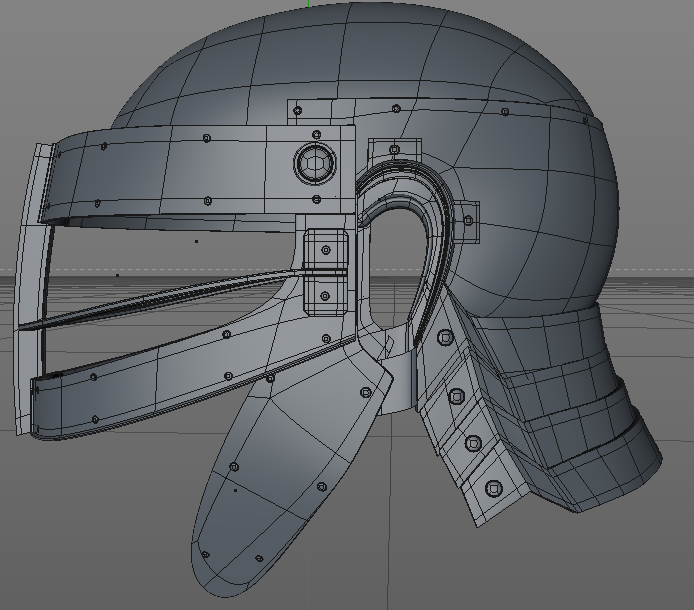The width and height of the screenshot is (694, 610).
Task: Select the round pivot knob on upper visor band
Action: pos(315,163)
